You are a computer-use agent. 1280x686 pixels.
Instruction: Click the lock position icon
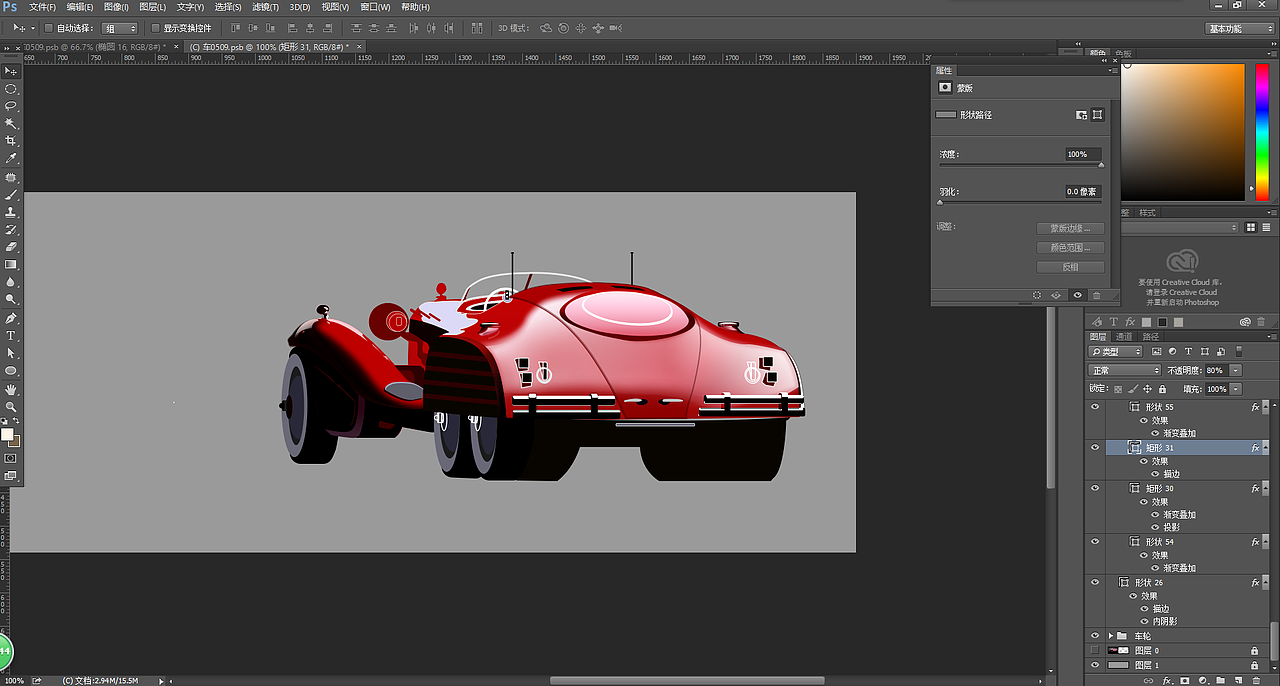(1148, 389)
